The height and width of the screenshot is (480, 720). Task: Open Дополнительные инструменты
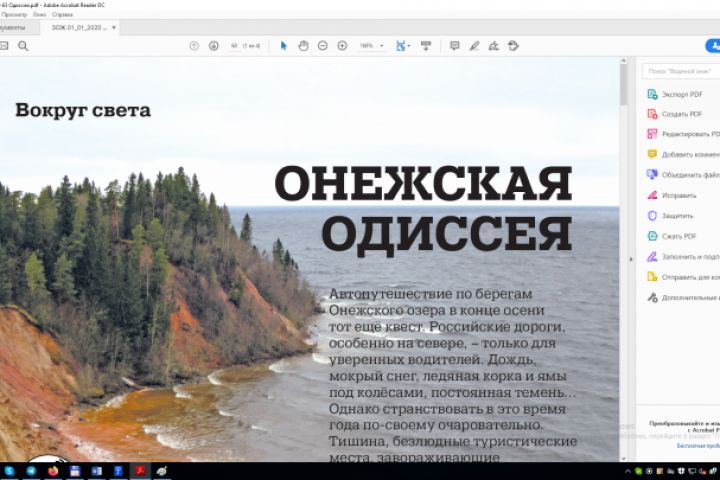pos(683,298)
